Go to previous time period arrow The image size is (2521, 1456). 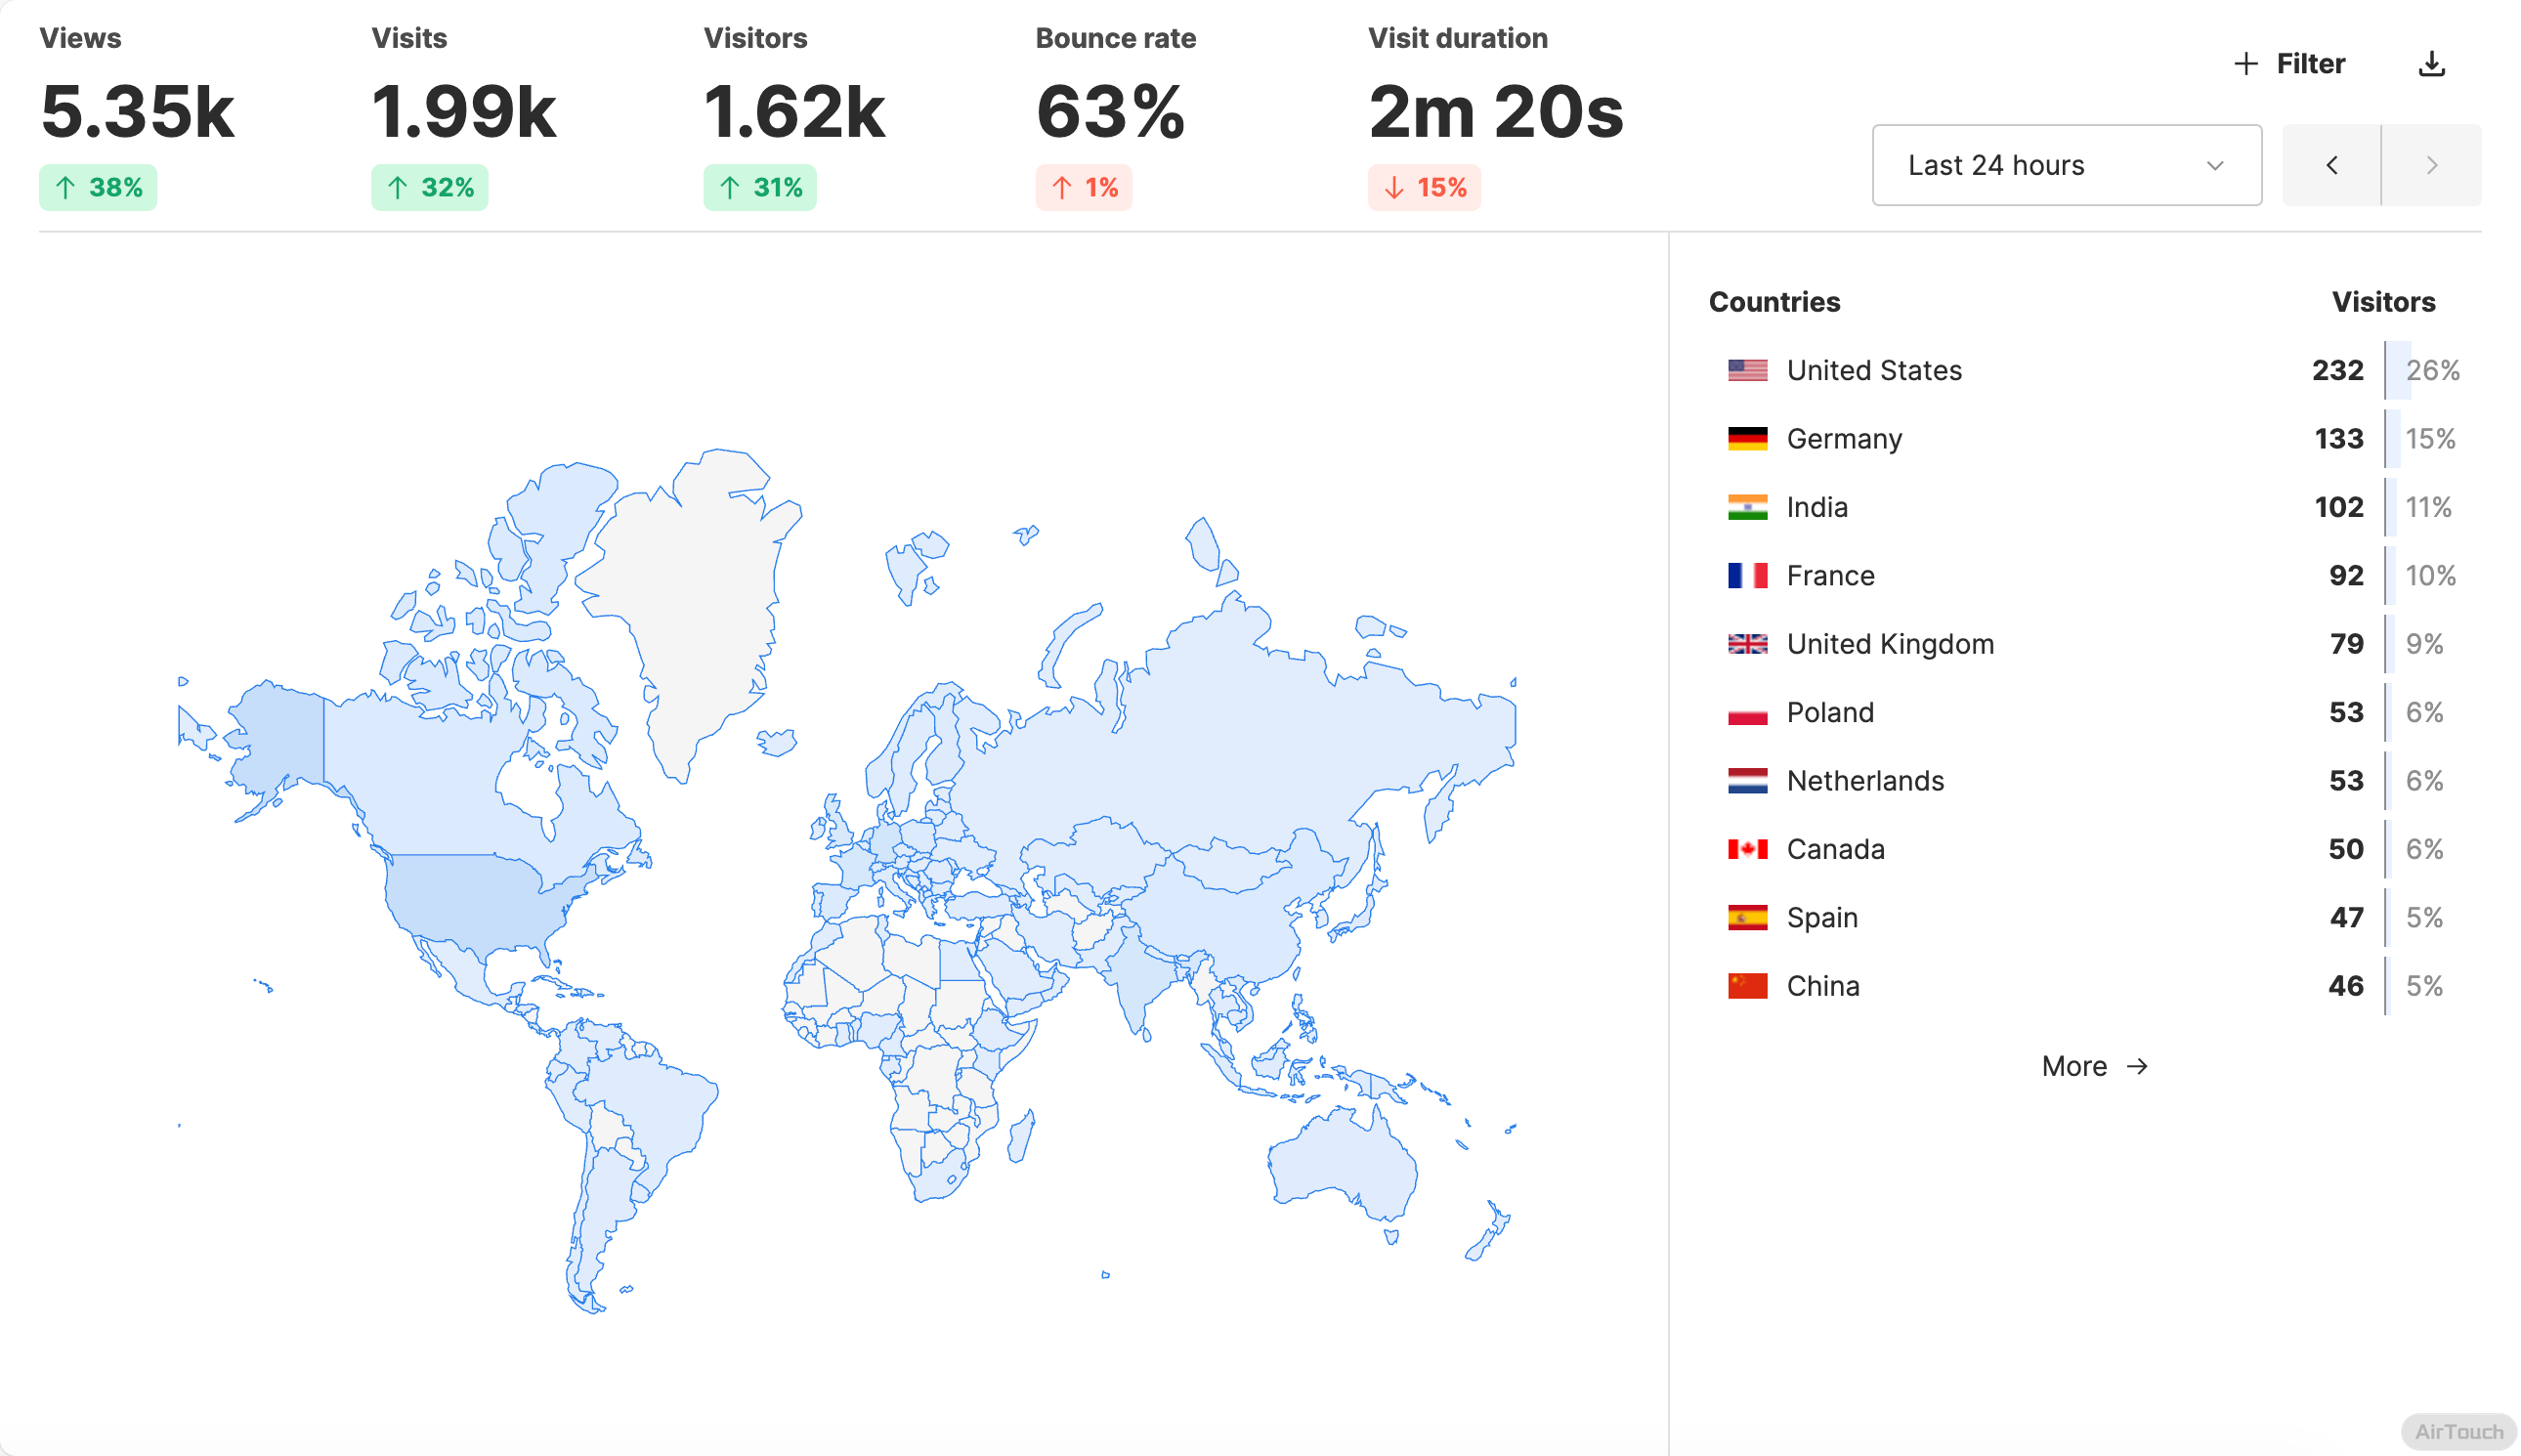pyautogui.click(x=2330, y=165)
